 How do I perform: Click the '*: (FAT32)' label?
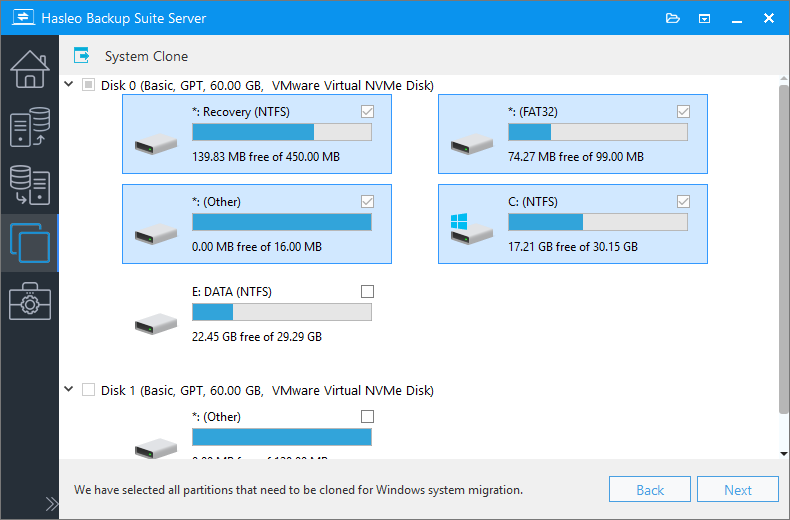pos(533,112)
